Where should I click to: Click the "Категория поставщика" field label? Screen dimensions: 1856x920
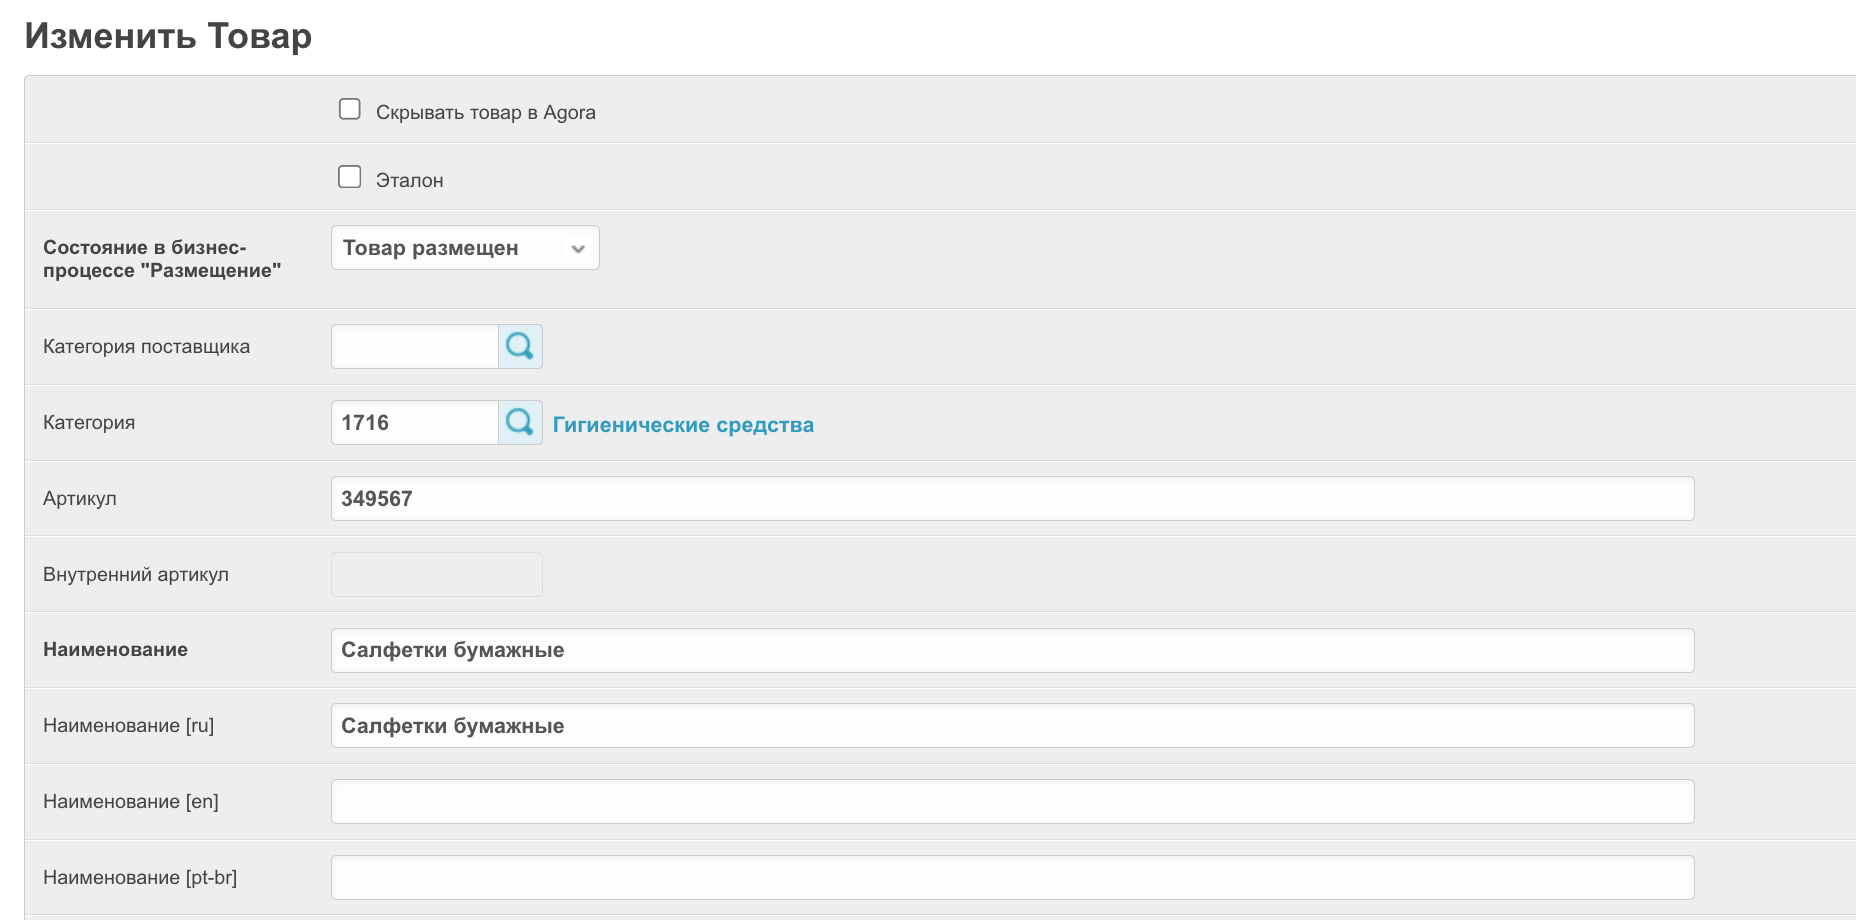pyautogui.click(x=146, y=347)
